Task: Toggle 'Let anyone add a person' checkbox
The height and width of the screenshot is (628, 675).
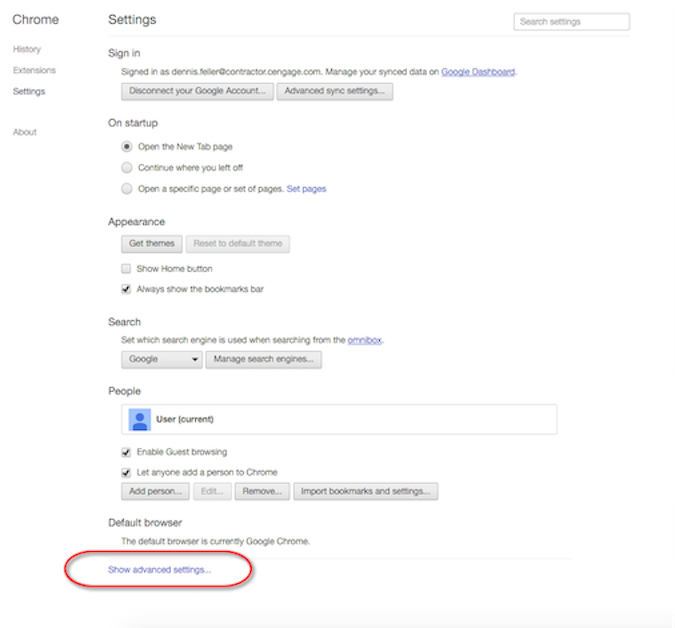Action: (x=127, y=472)
